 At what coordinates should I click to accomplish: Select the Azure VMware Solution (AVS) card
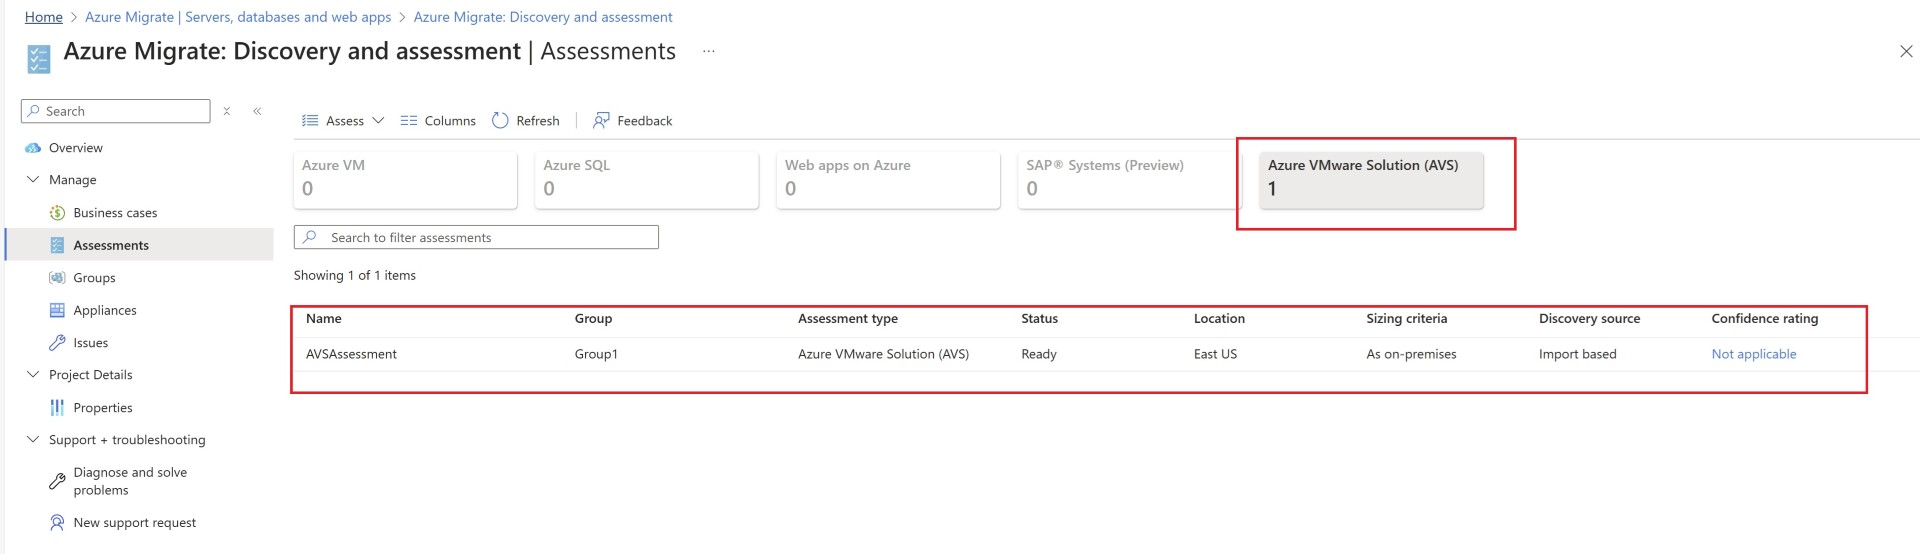pyautogui.click(x=1371, y=180)
